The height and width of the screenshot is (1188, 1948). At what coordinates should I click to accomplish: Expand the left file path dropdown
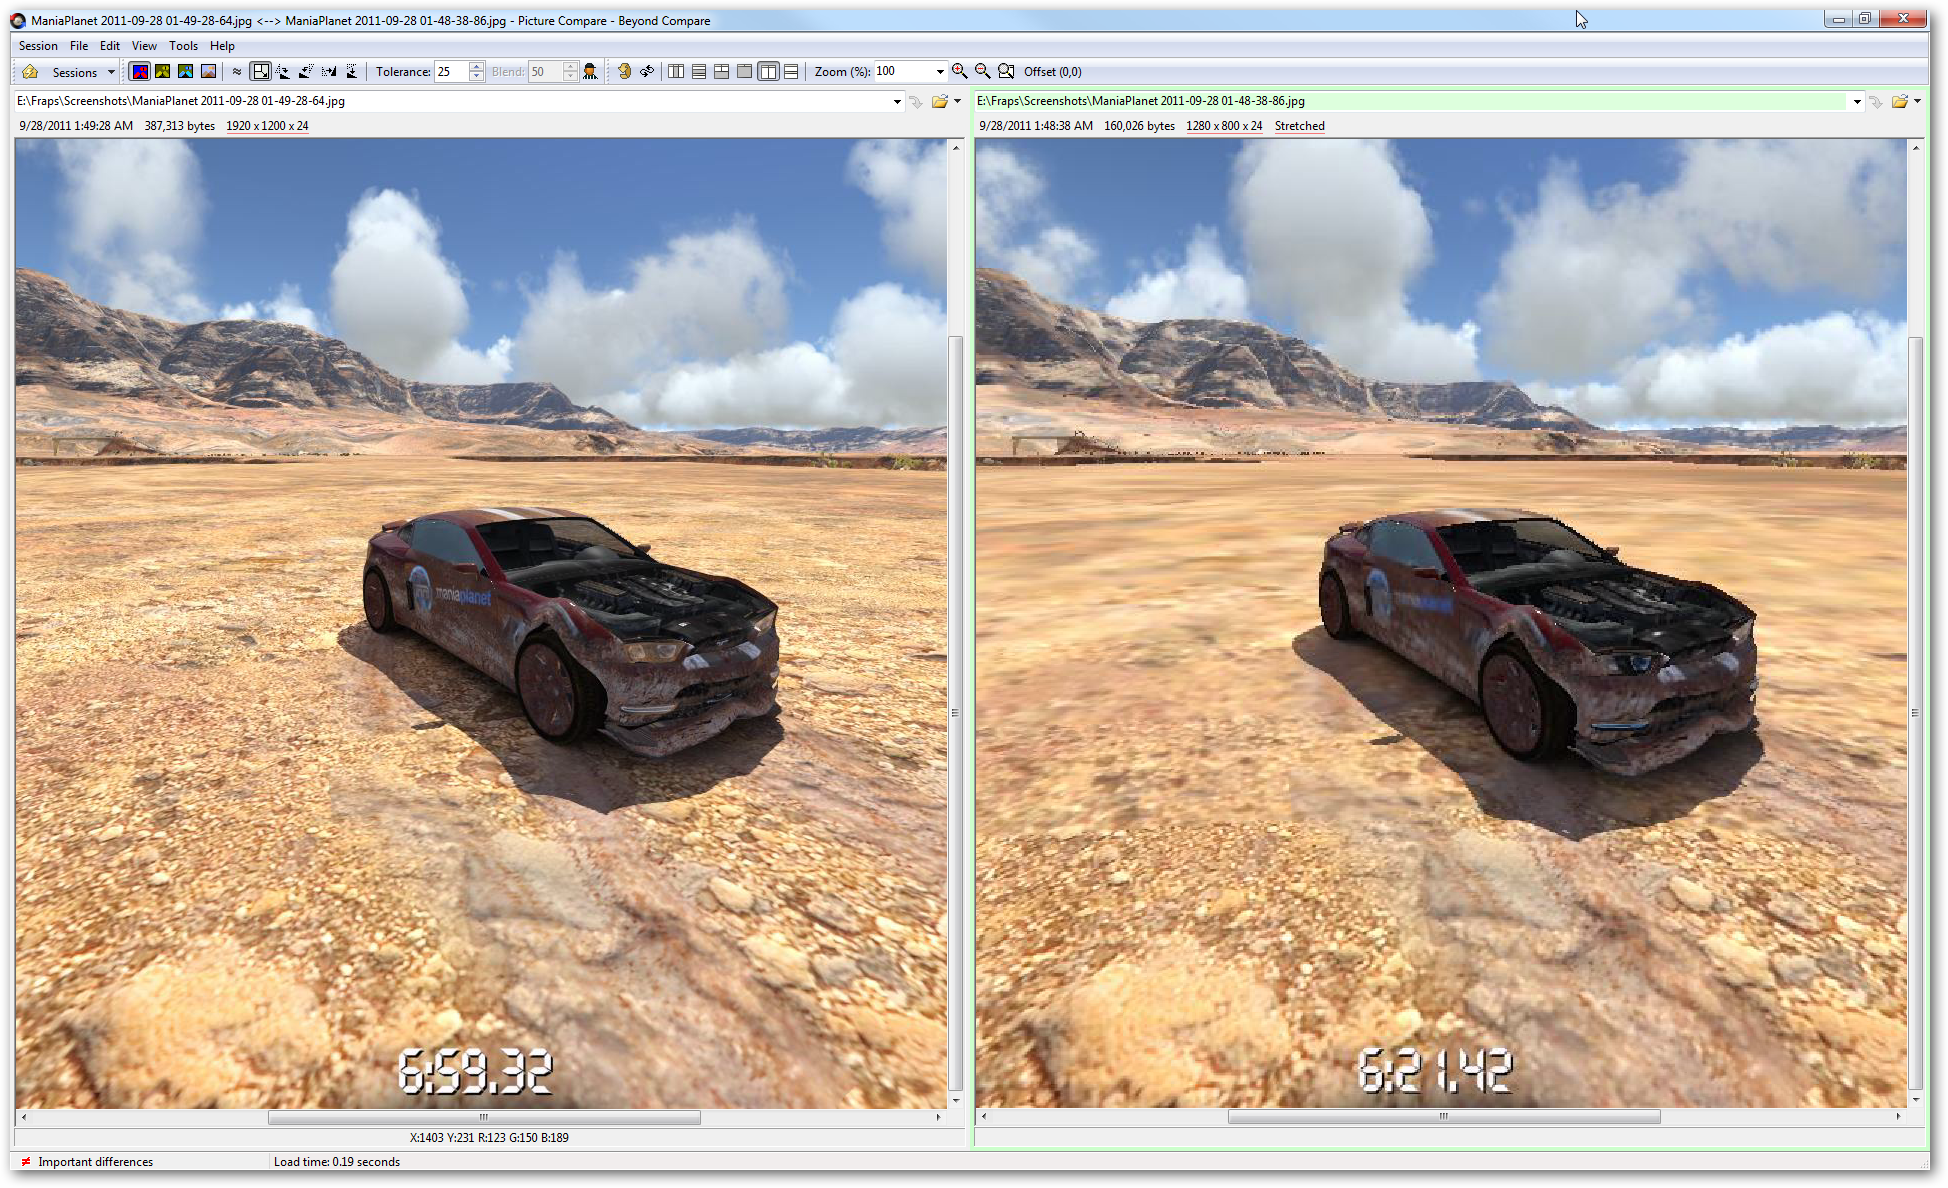pyautogui.click(x=896, y=101)
